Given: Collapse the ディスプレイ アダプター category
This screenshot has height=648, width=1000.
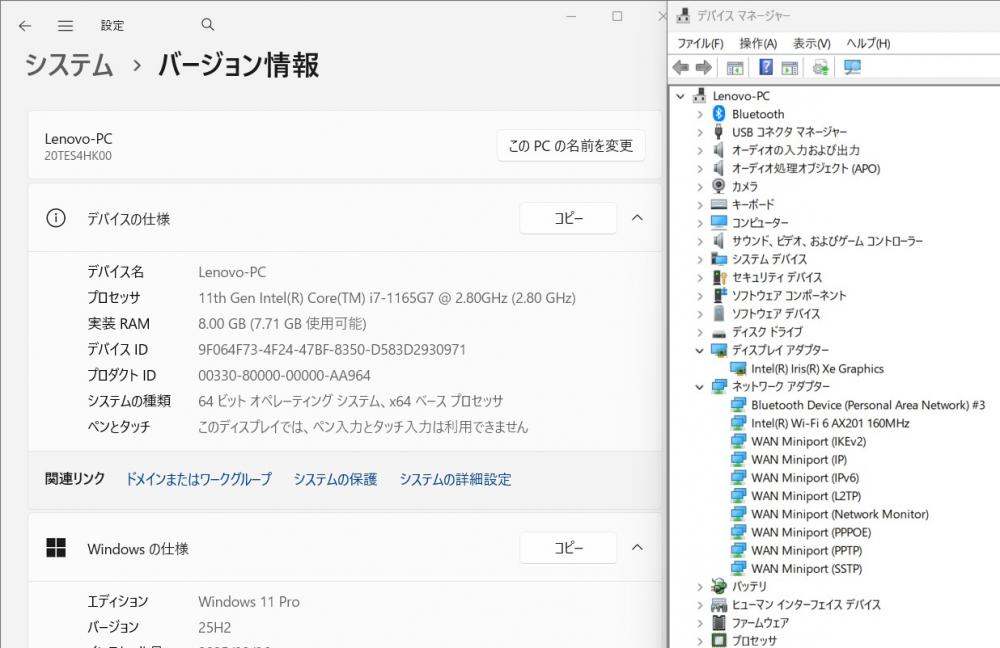Looking at the screenshot, I should [700, 350].
